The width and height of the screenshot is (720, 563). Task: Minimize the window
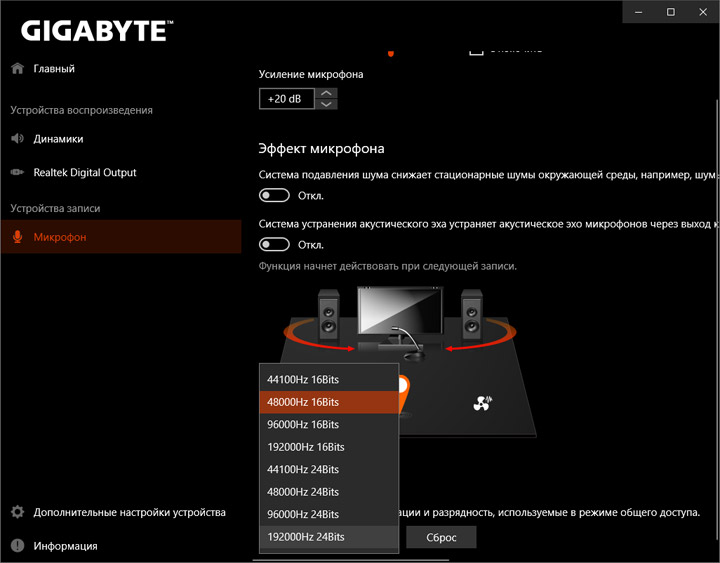click(x=638, y=12)
